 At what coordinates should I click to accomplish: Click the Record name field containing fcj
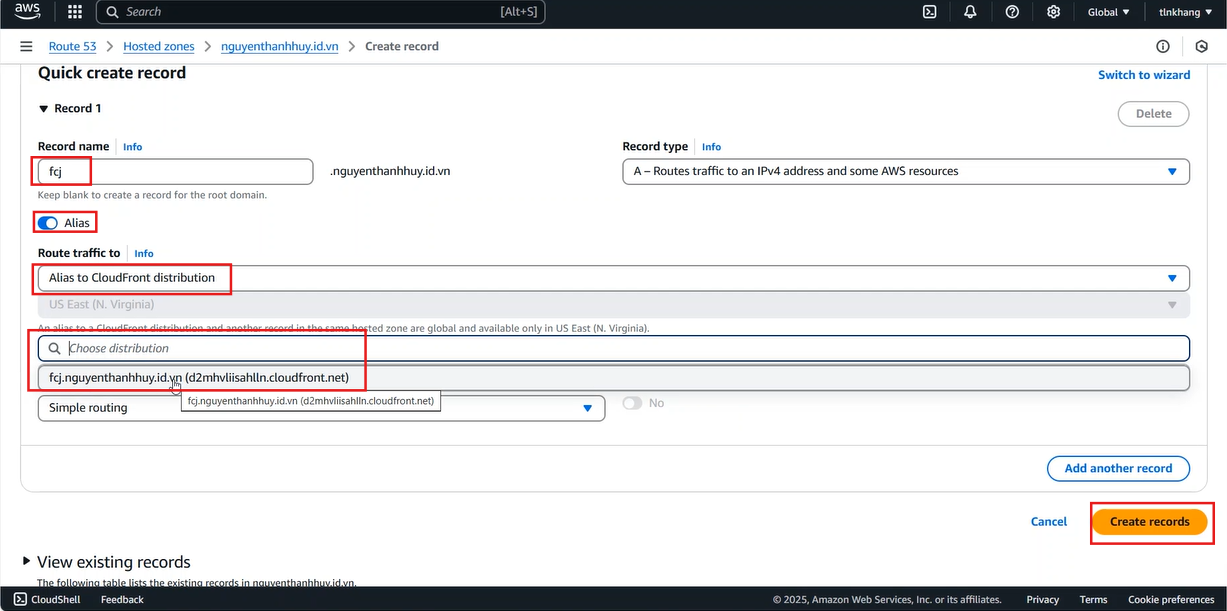coord(176,171)
